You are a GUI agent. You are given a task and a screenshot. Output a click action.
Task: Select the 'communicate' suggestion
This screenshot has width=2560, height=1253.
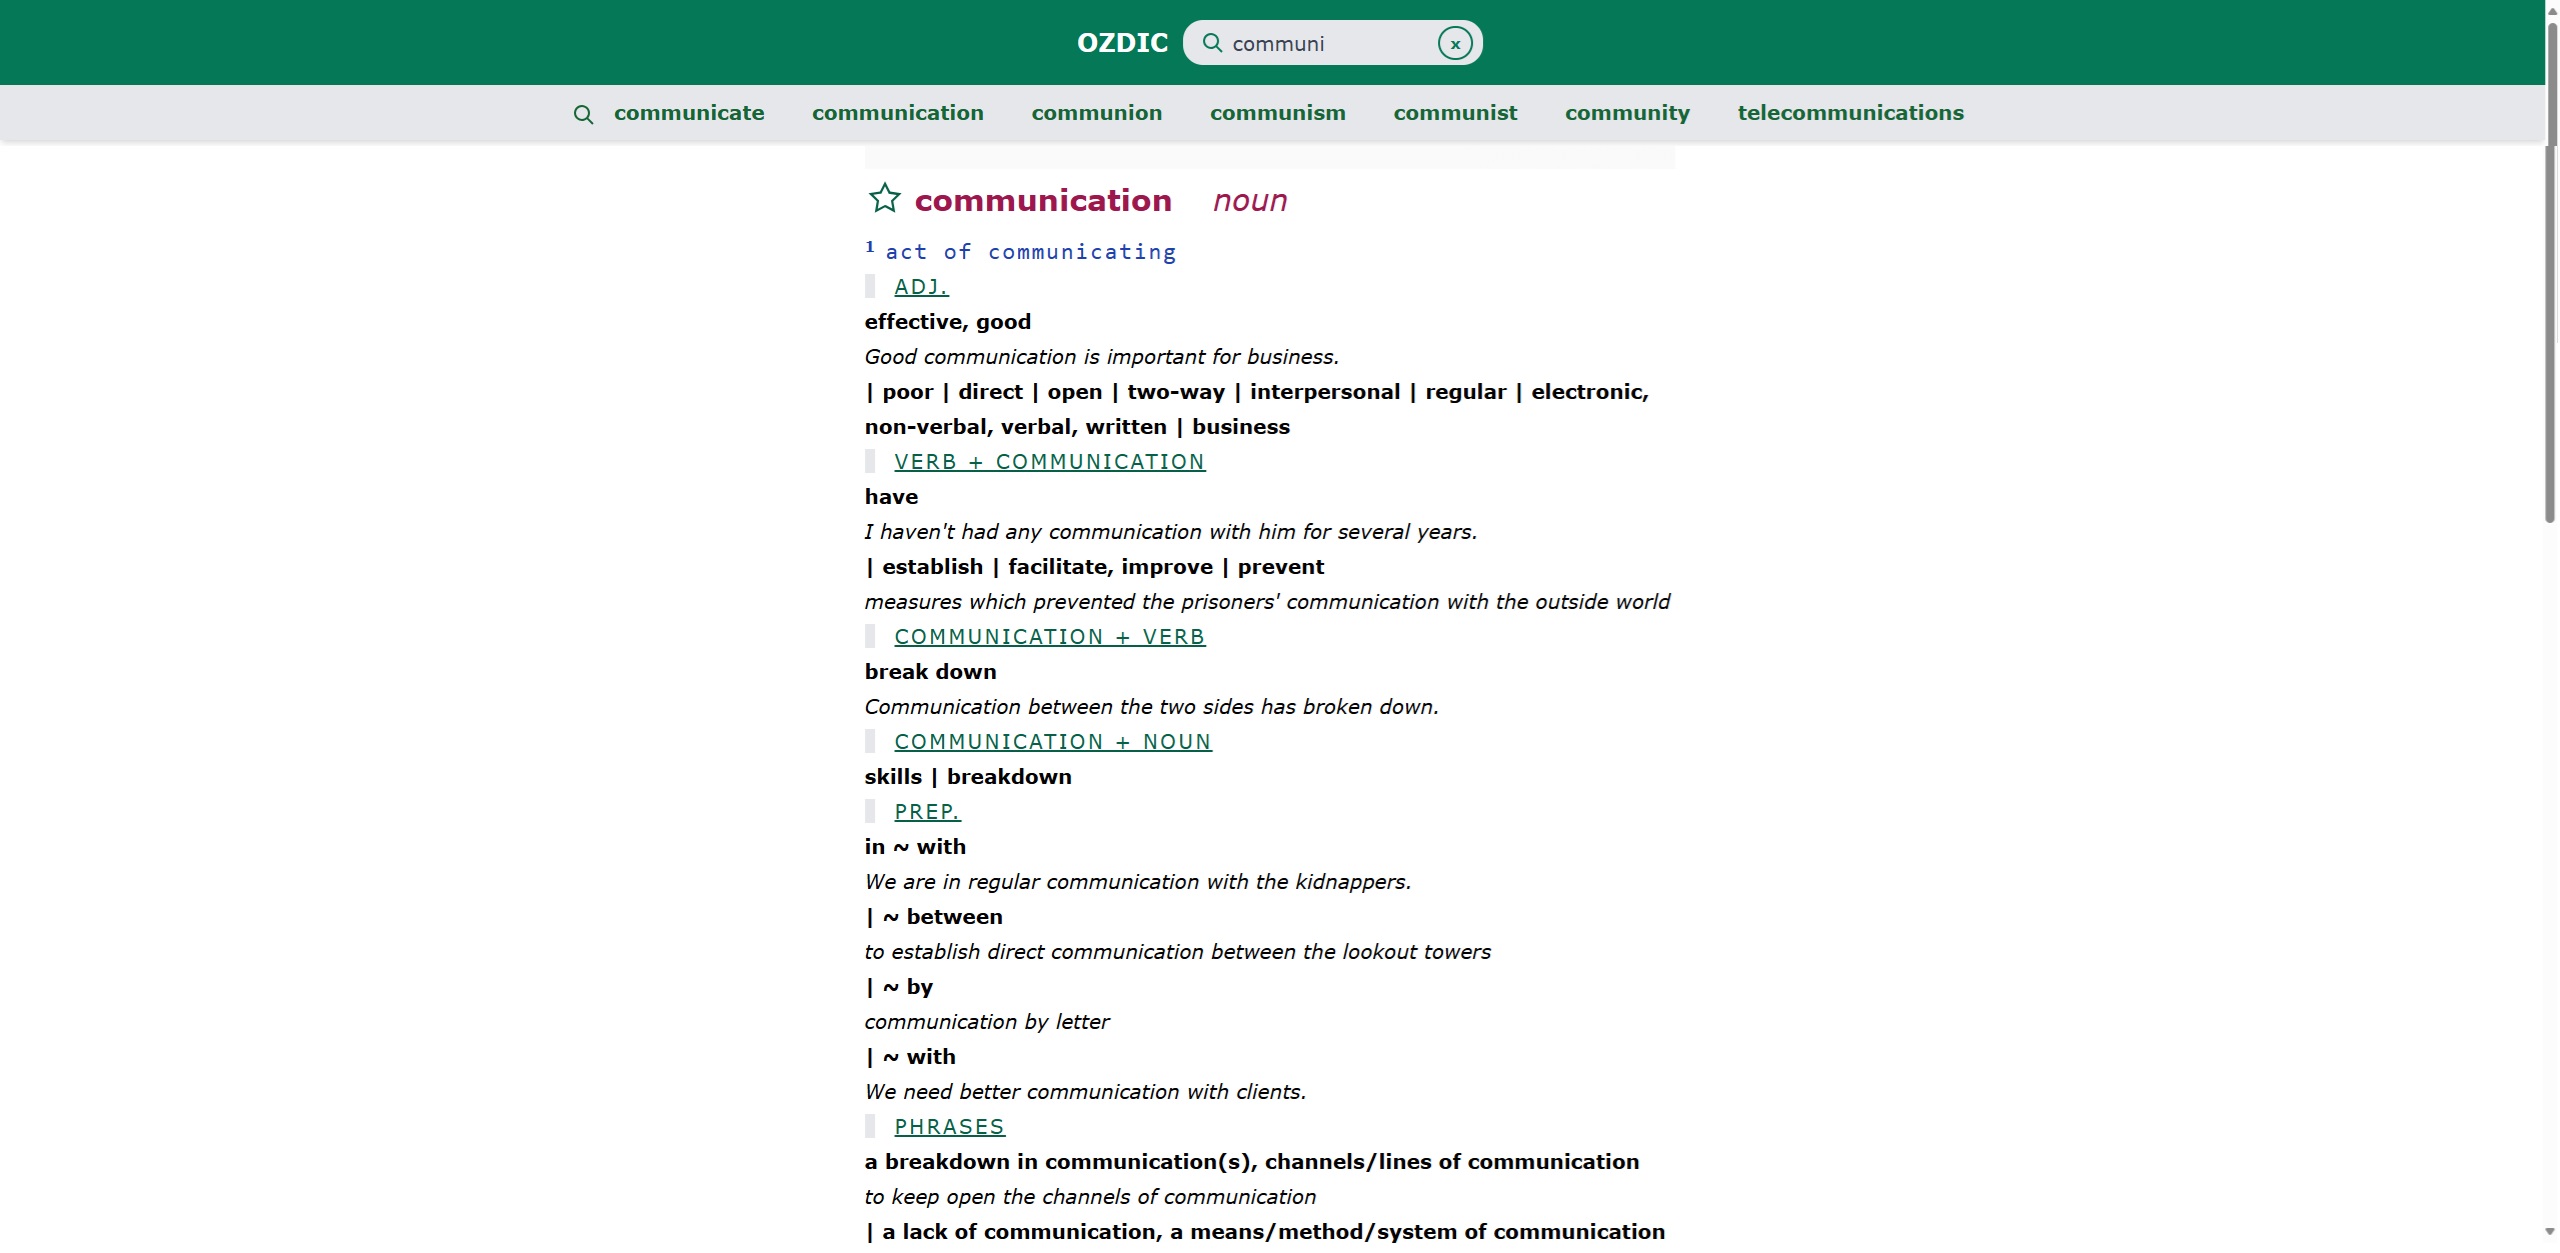pyautogui.click(x=689, y=113)
